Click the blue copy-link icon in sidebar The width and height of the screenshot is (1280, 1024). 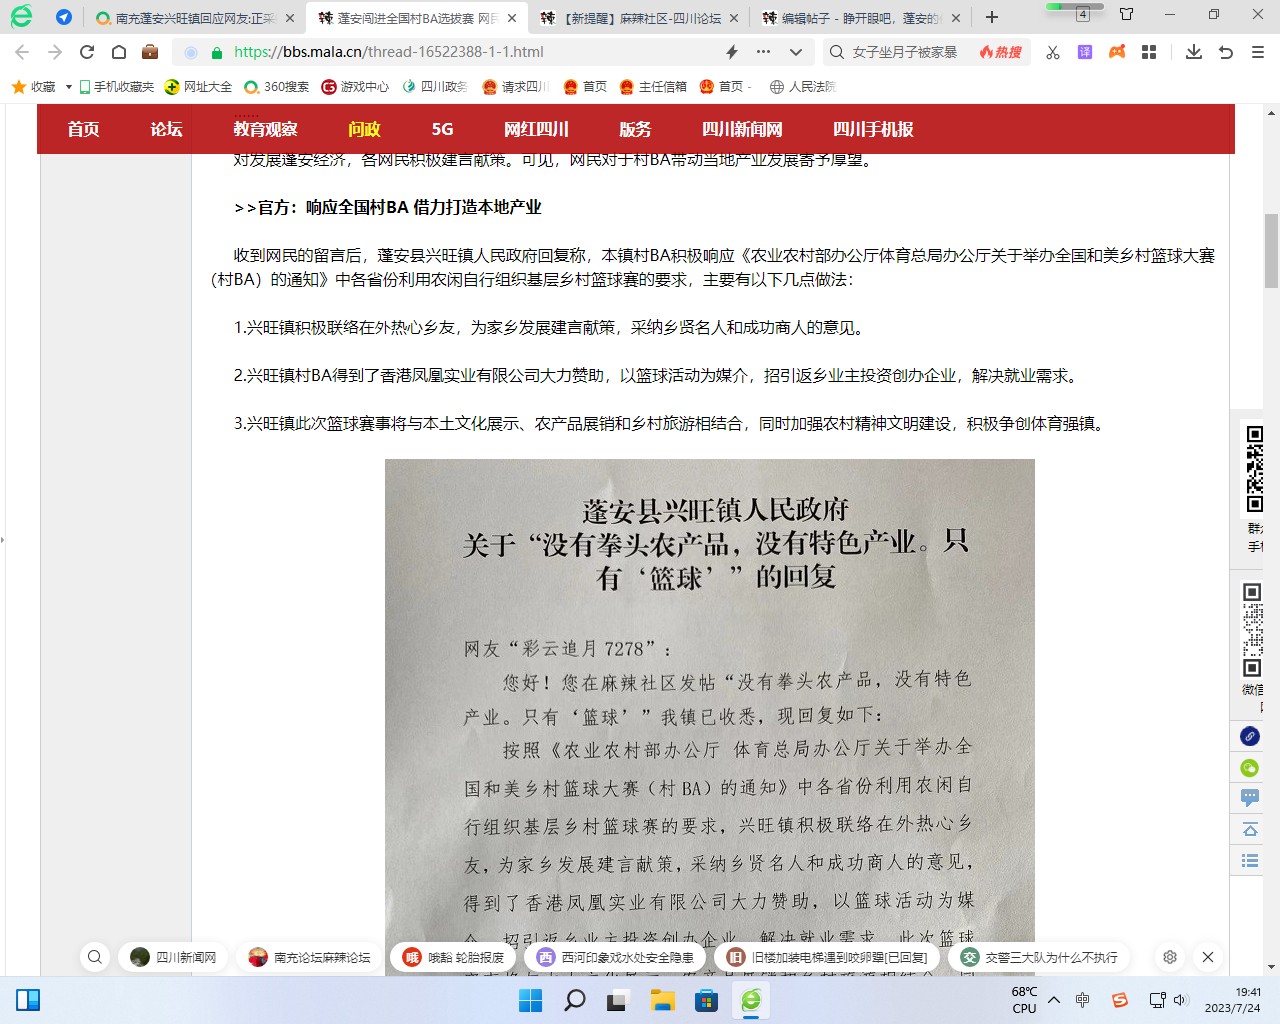1250,736
